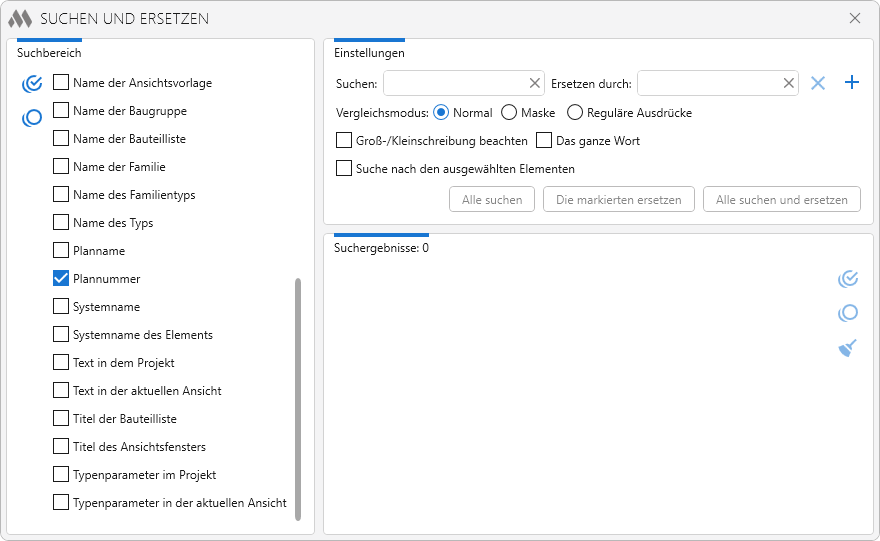Clear the Ersetzen durch field with X

click(788, 83)
